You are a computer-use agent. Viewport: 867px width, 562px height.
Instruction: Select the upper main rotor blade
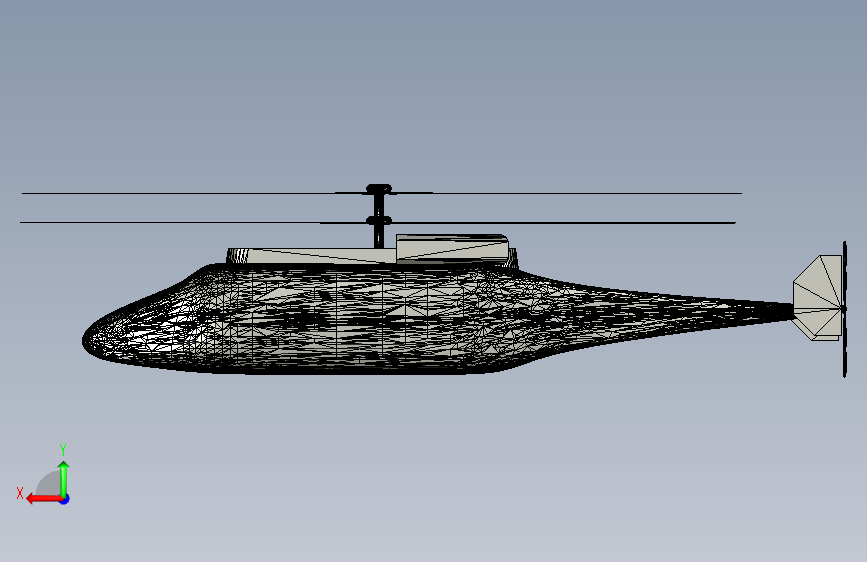(x=382, y=193)
